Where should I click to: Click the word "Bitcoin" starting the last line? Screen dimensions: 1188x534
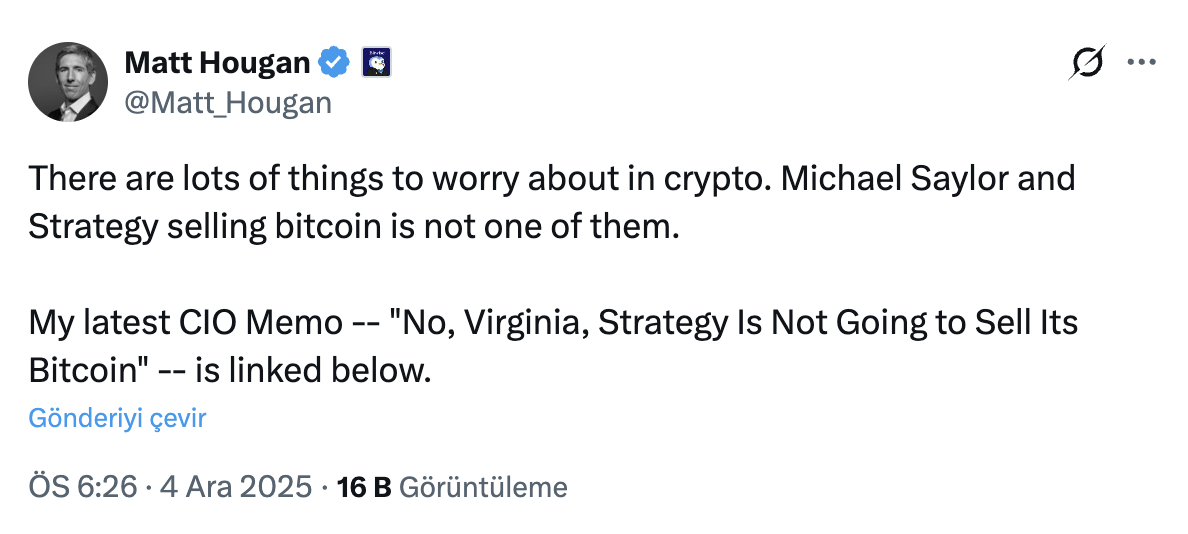pyautogui.click(x=84, y=370)
